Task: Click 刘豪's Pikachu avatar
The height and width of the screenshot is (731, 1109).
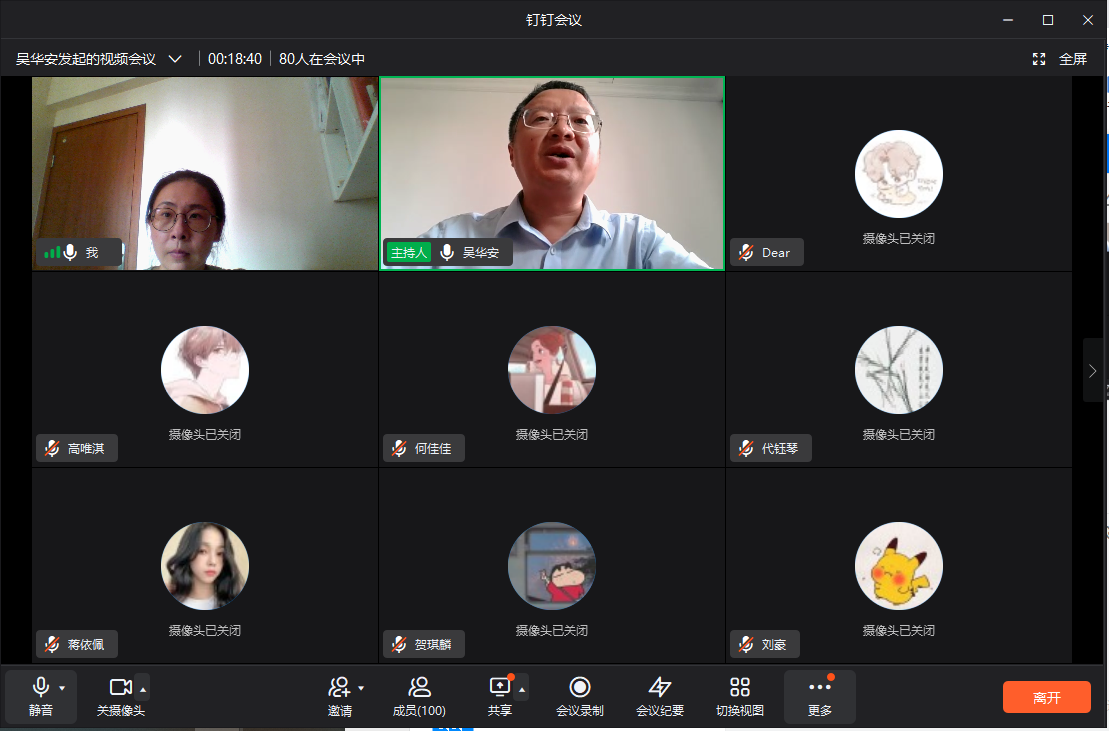Action: click(899, 565)
